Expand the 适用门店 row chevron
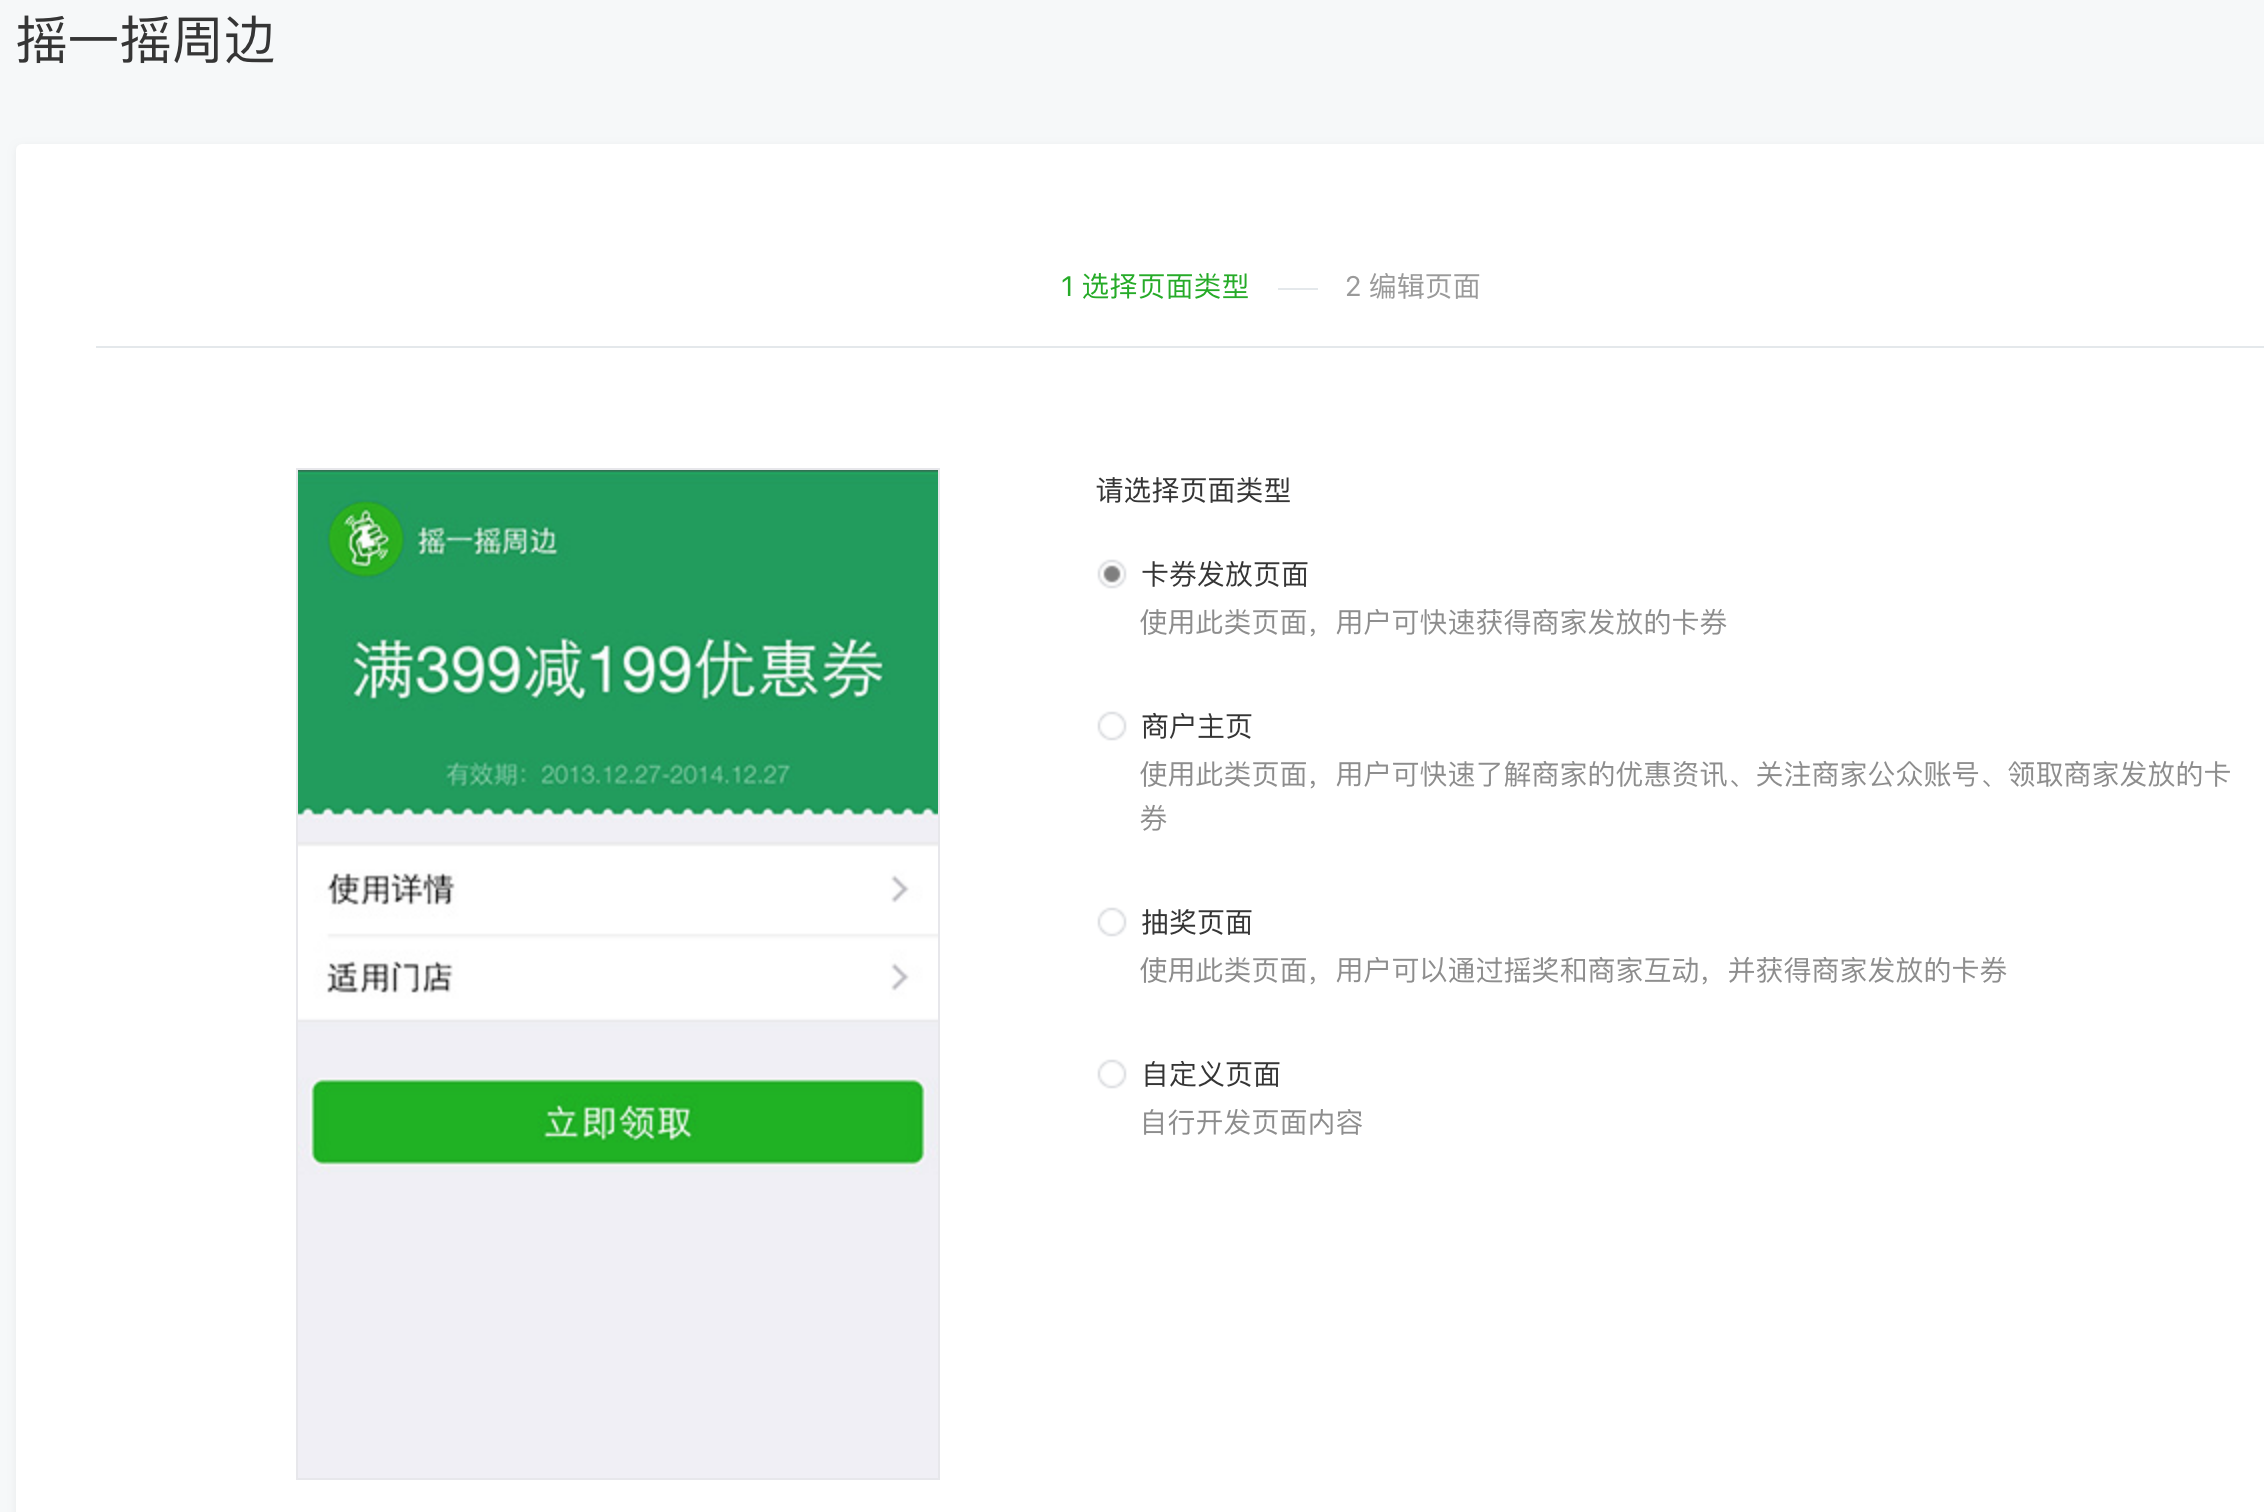This screenshot has height=1512, width=2264. [x=899, y=977]
